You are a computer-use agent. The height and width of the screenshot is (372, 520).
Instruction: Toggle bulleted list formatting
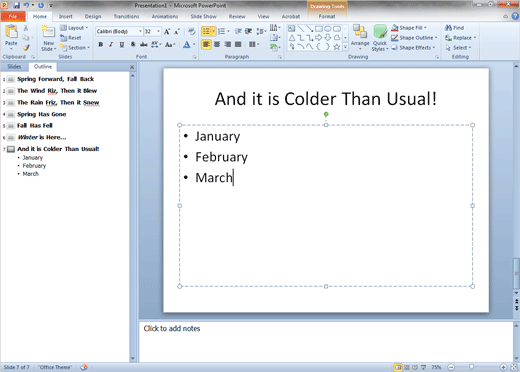click(206, 31)
